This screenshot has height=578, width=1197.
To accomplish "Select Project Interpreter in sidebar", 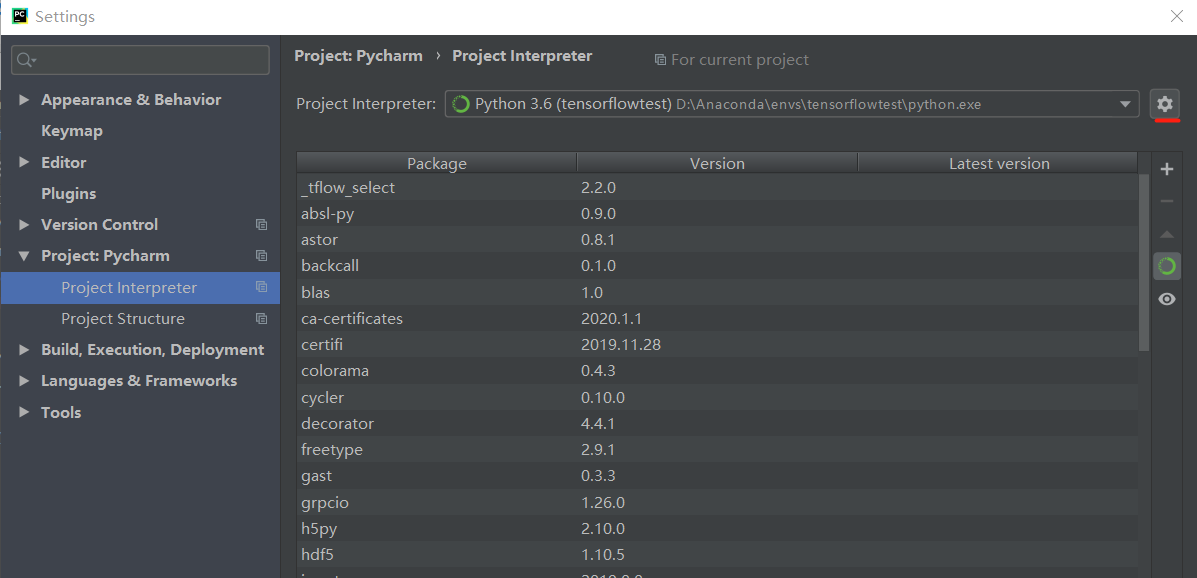I will pos(140,288).
